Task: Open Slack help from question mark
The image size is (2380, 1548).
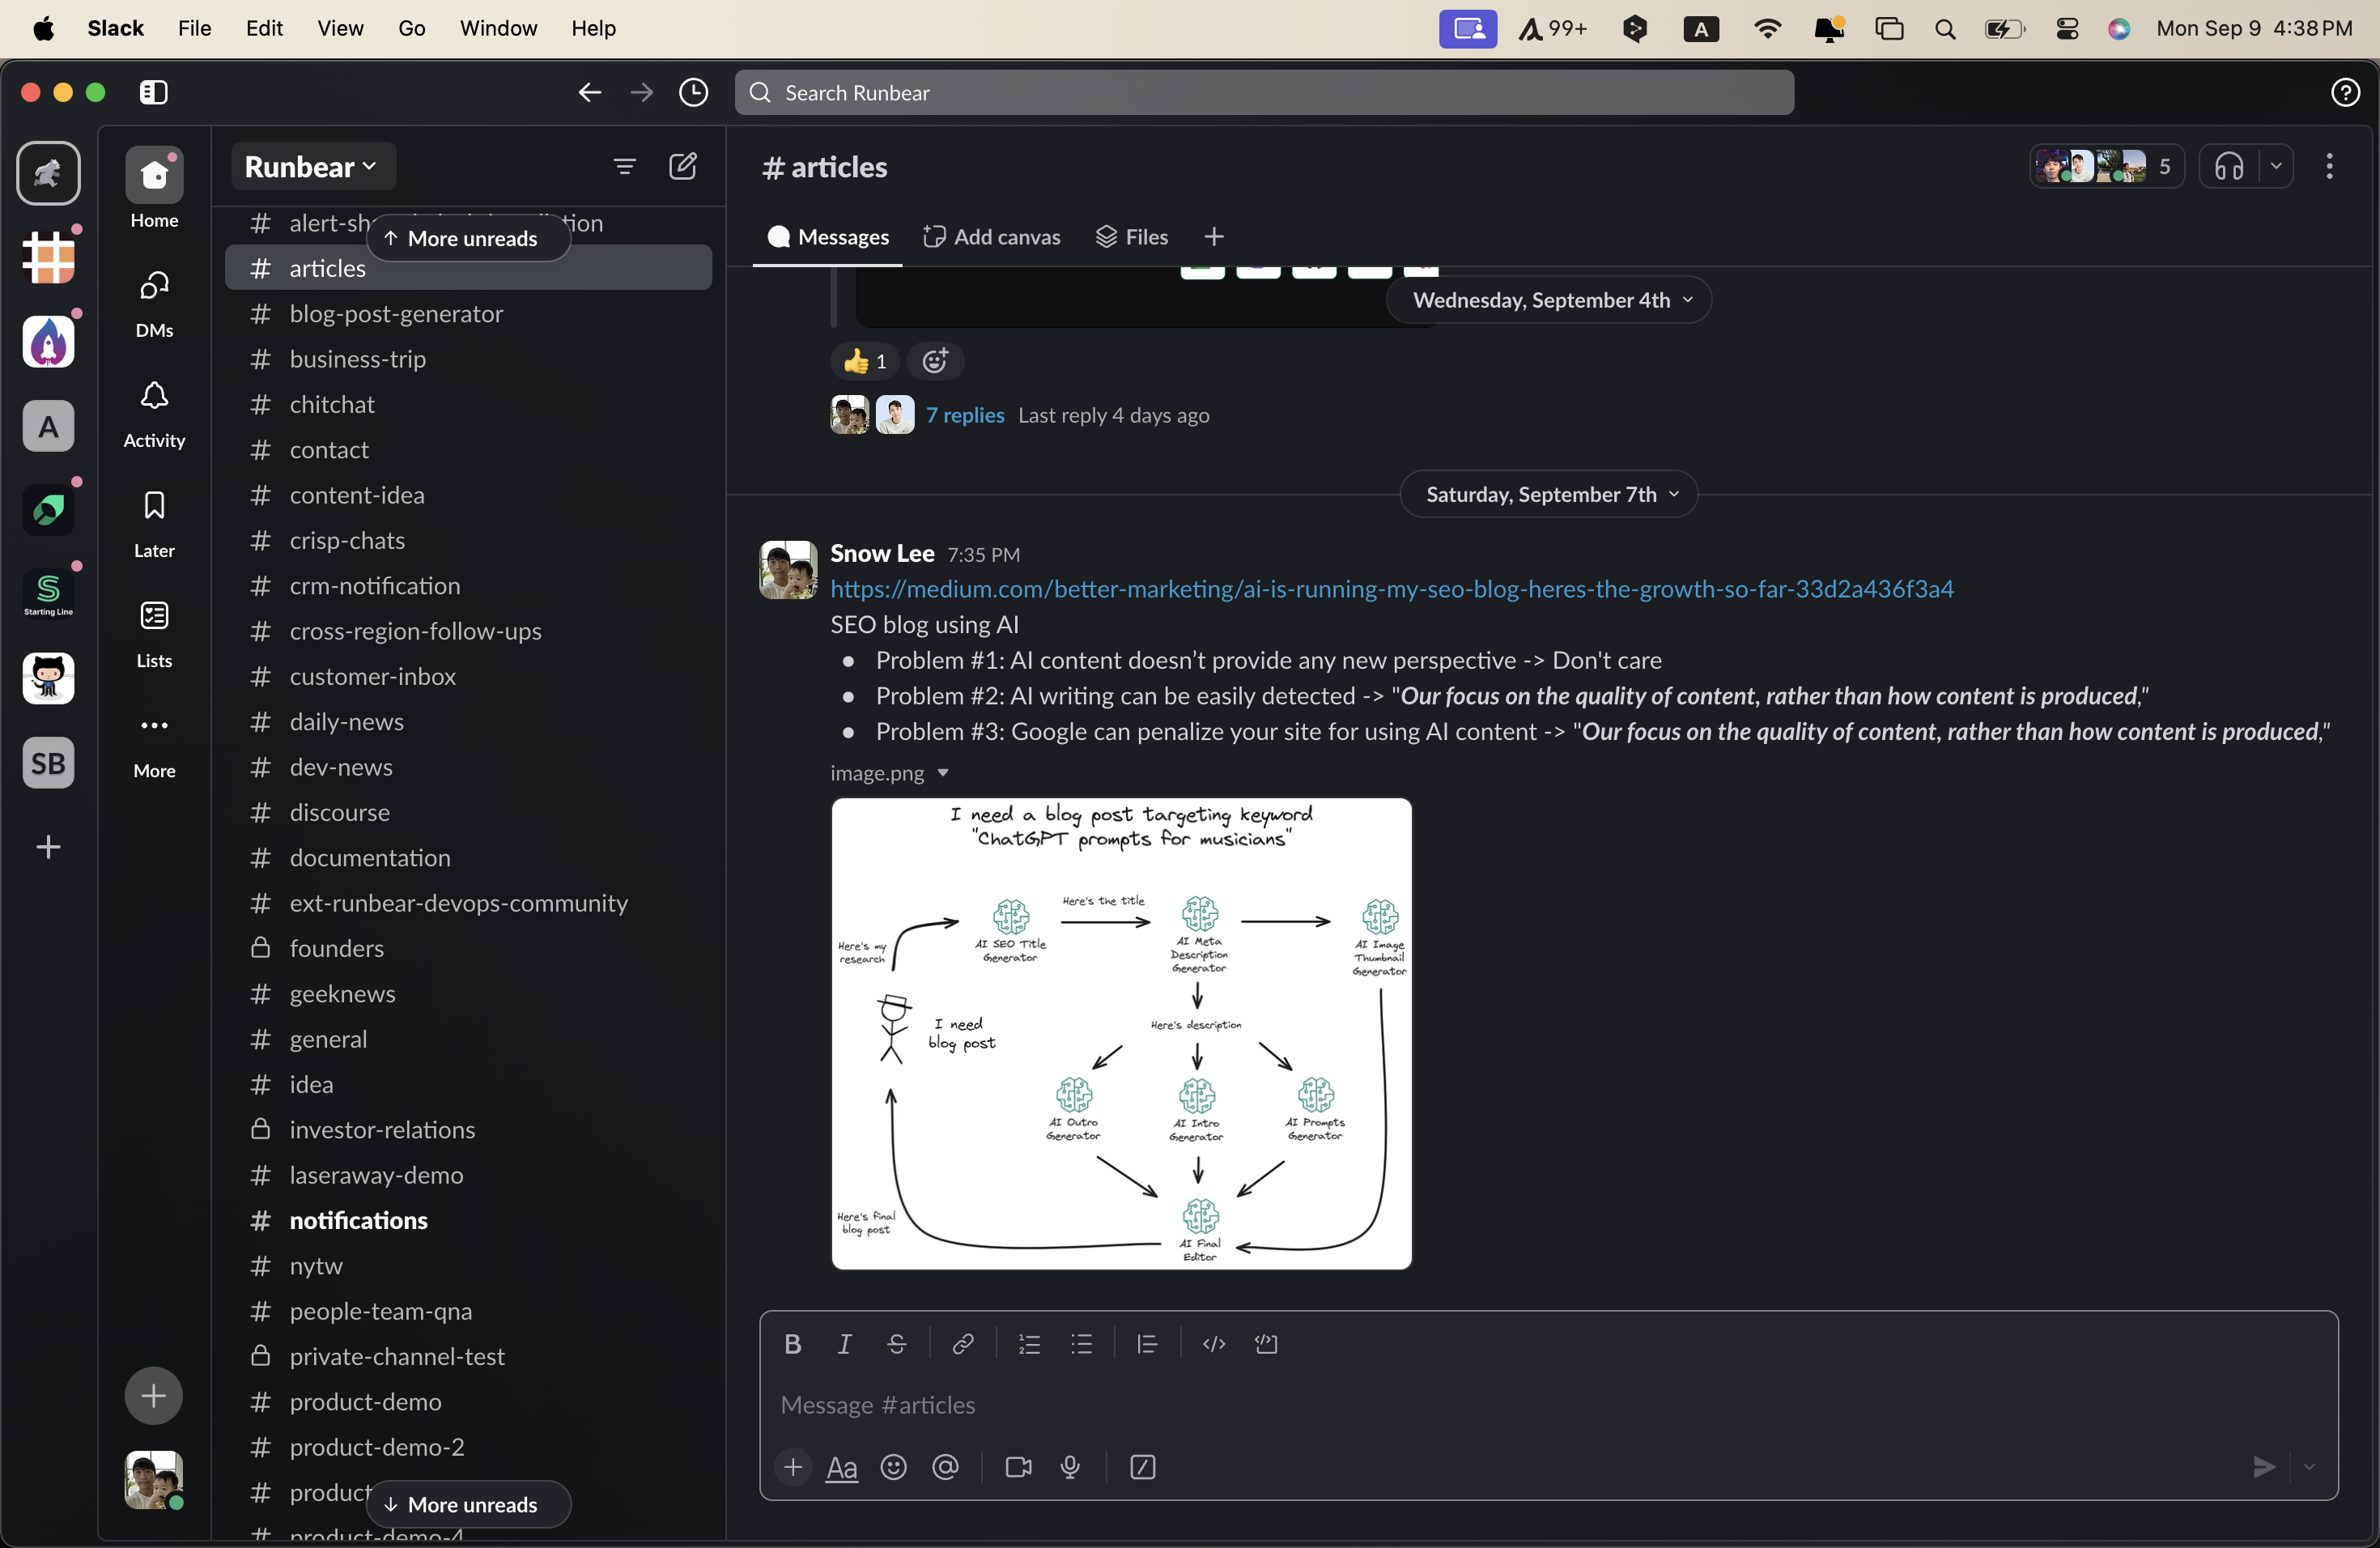Action: pos(2345,92)
